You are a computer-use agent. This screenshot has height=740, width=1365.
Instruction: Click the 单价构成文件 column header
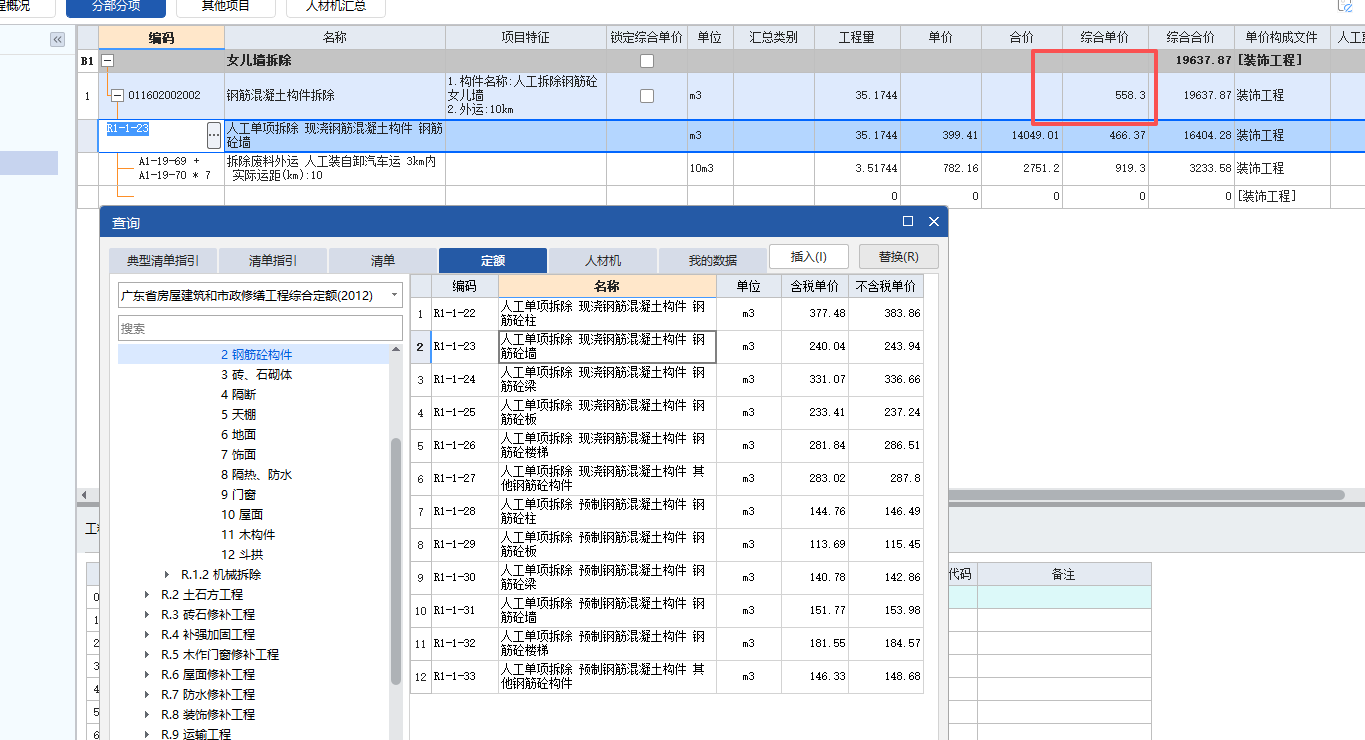pos(1283,37)
